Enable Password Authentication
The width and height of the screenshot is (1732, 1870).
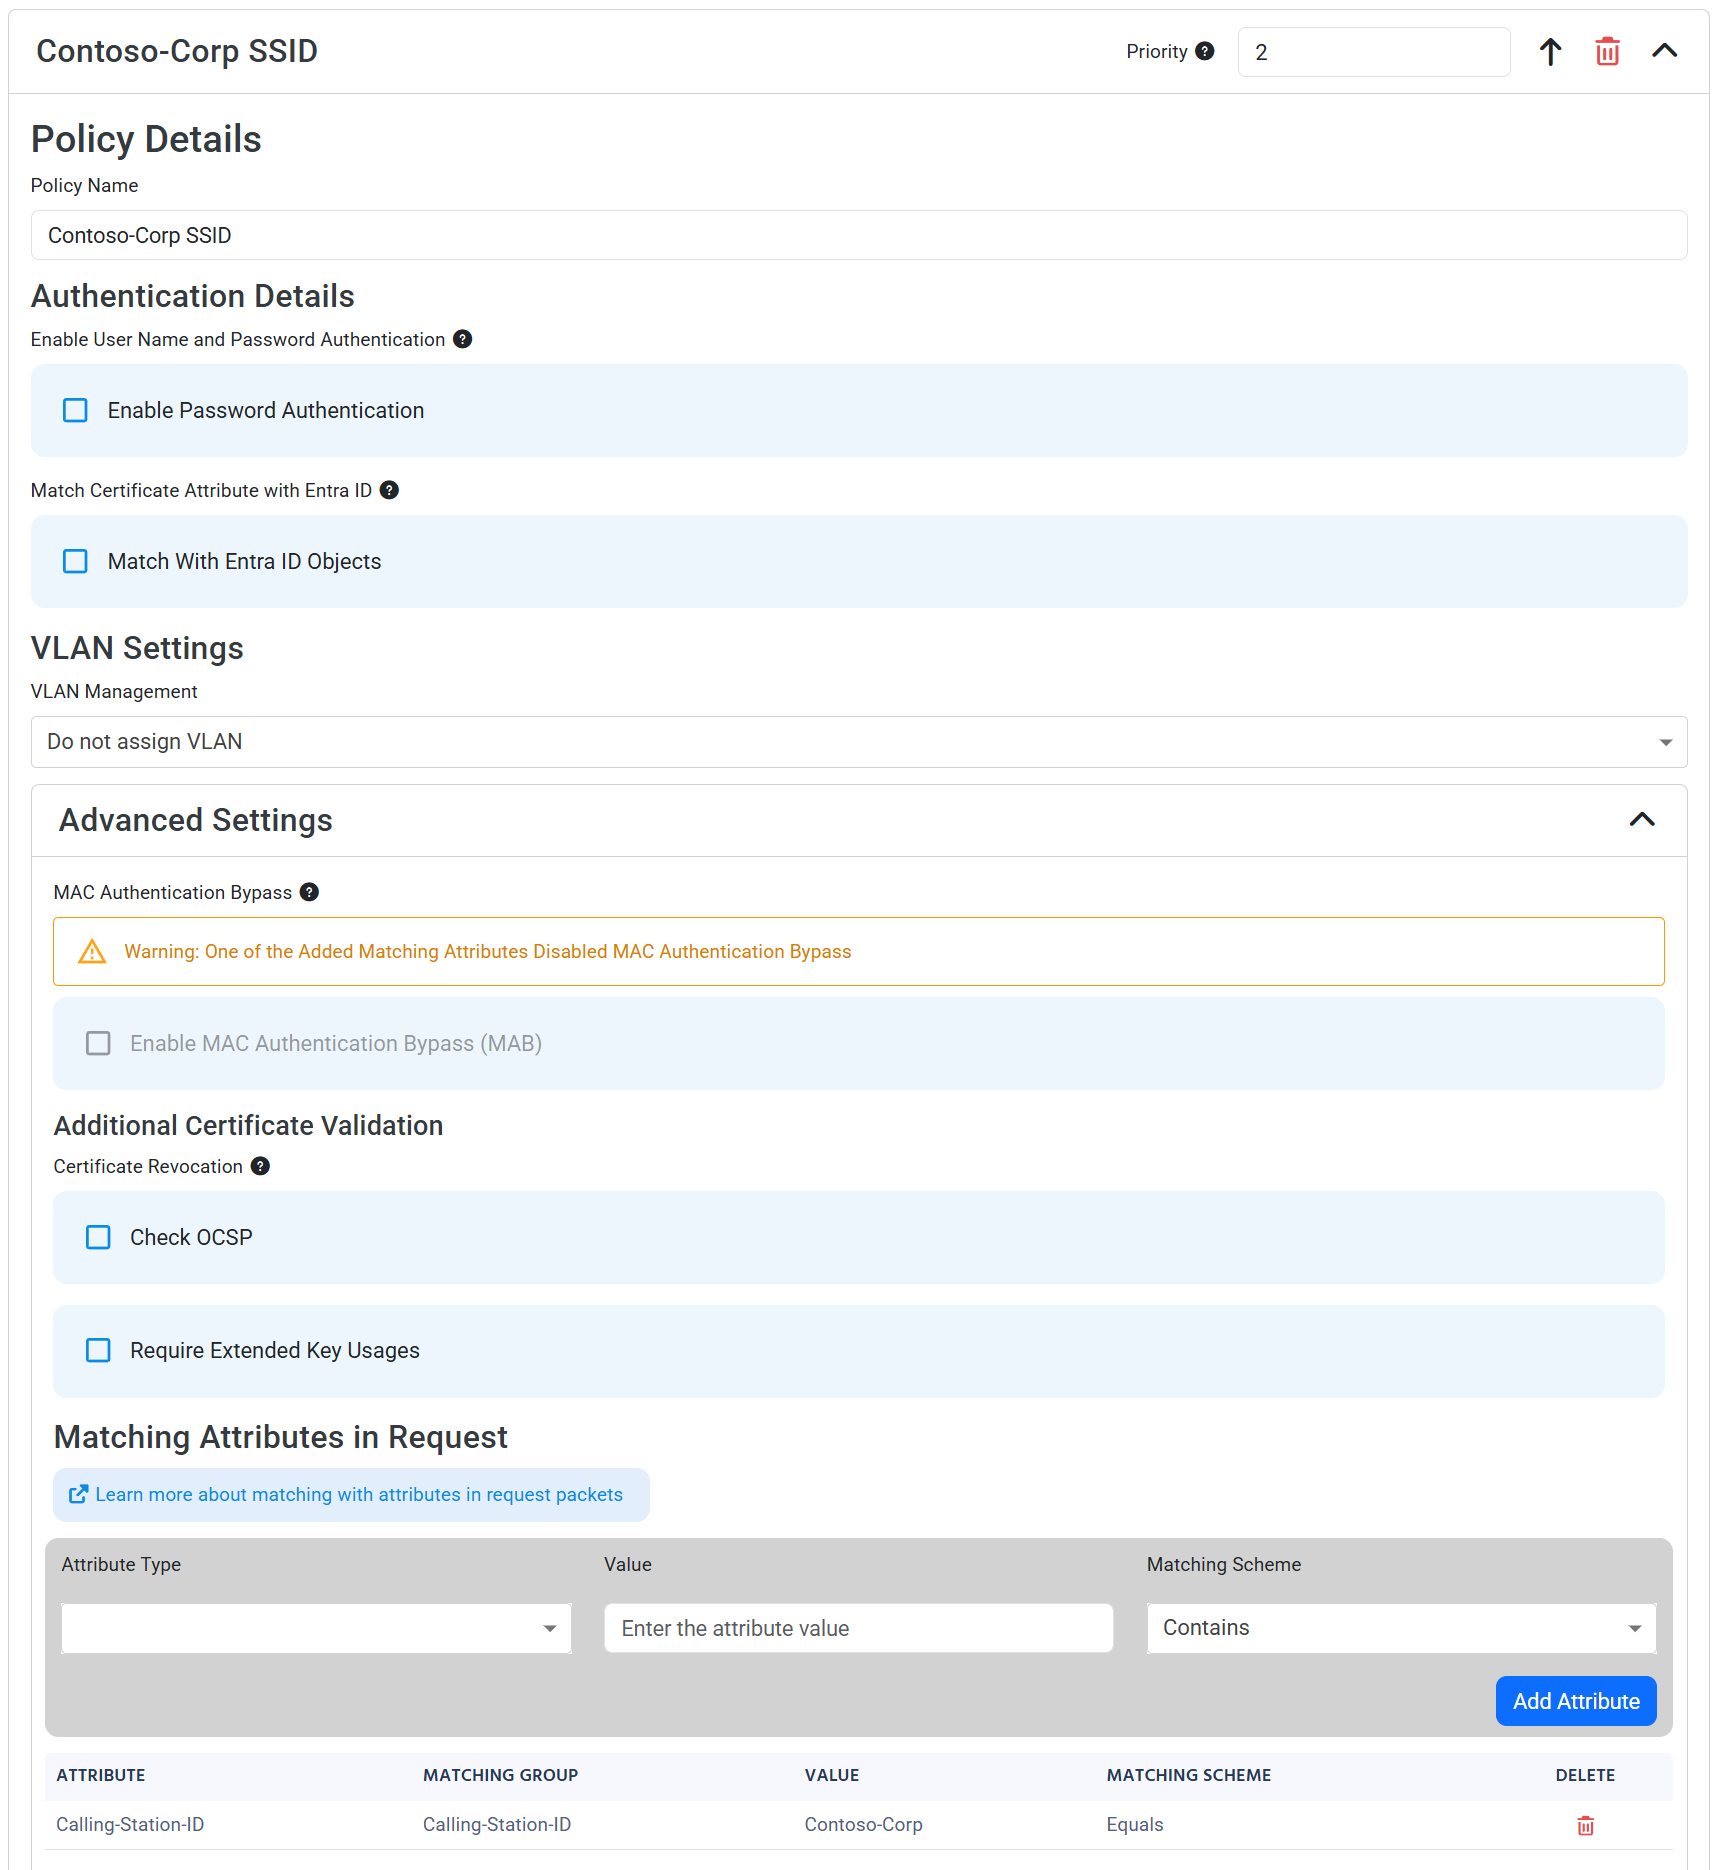75,410
